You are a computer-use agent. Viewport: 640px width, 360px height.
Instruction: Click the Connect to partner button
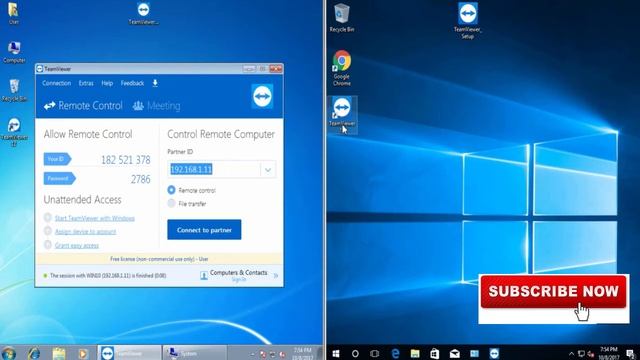point(204,230)
